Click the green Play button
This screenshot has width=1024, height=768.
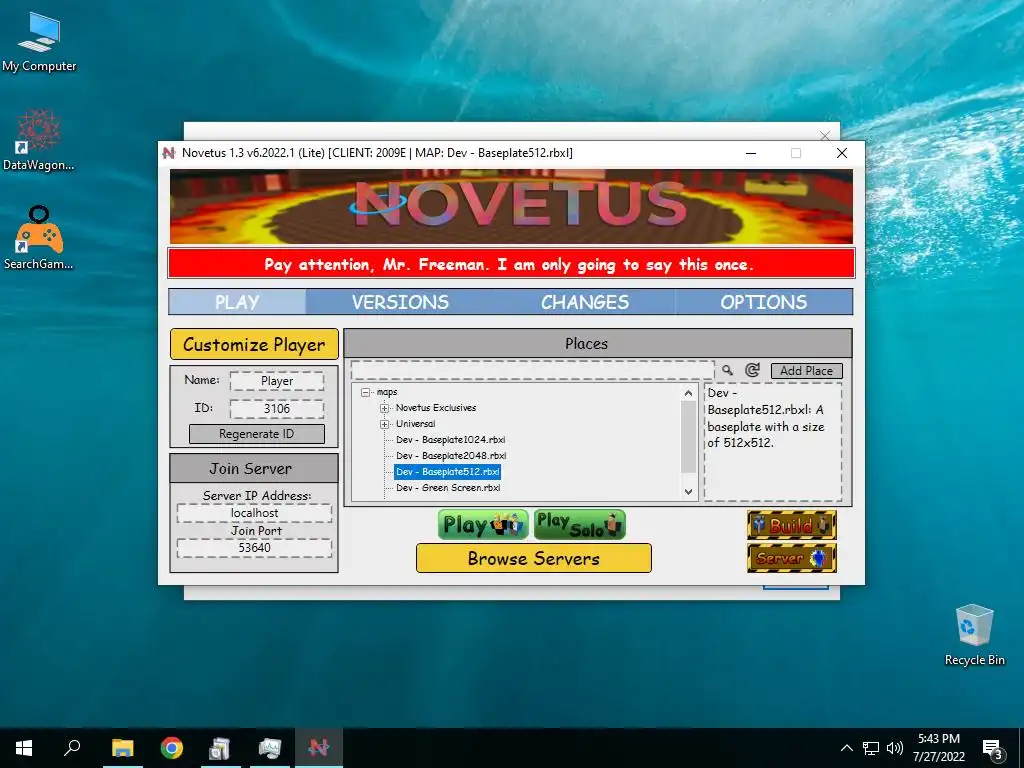point(483,524)
